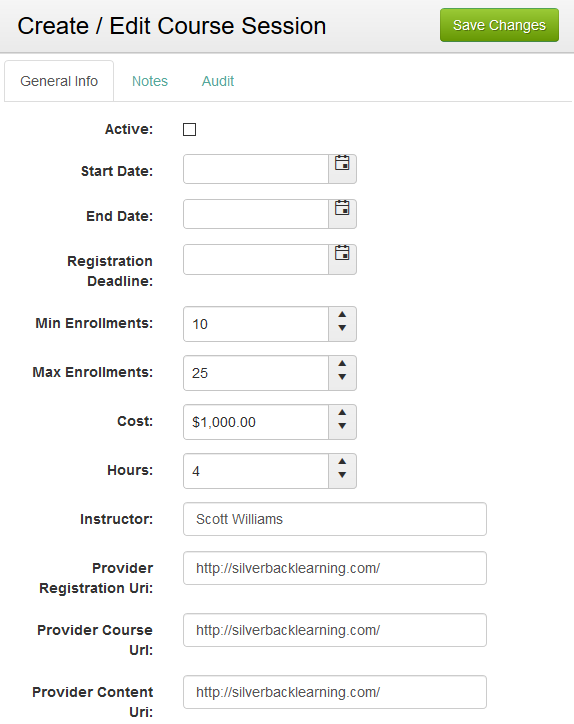Increase Cost with the up arrow
This screenshot has width=574, height=724.
click(342, 413)
